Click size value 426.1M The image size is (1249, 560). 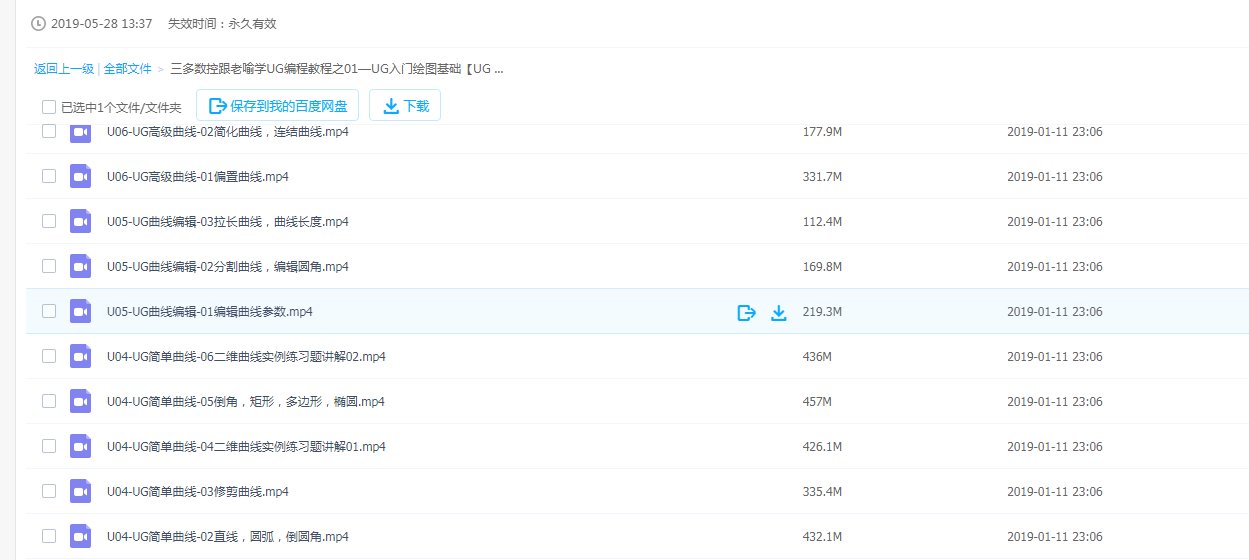tap(823, 446)
